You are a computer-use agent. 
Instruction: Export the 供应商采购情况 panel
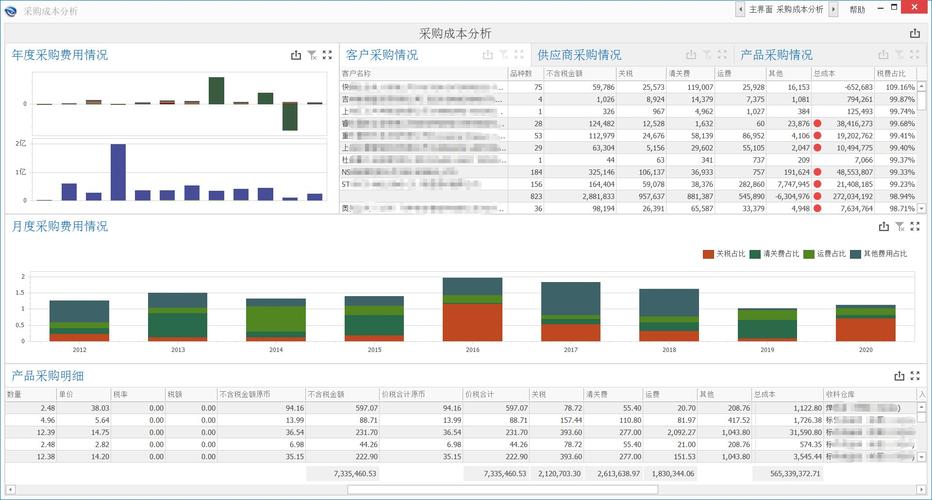[x=691, y=55]
